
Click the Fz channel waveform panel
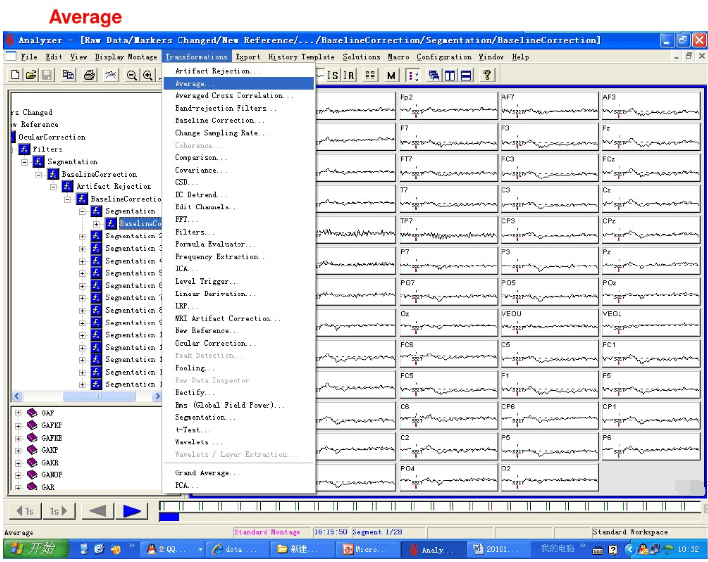650,139
